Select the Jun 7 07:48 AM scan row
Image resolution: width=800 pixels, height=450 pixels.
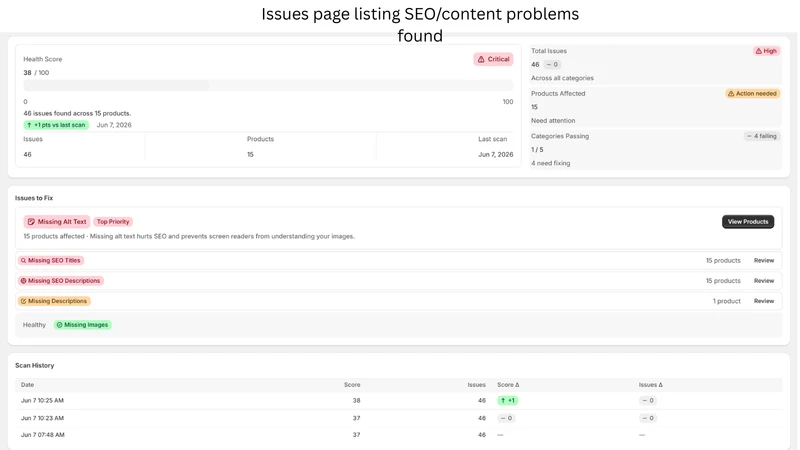398,435
